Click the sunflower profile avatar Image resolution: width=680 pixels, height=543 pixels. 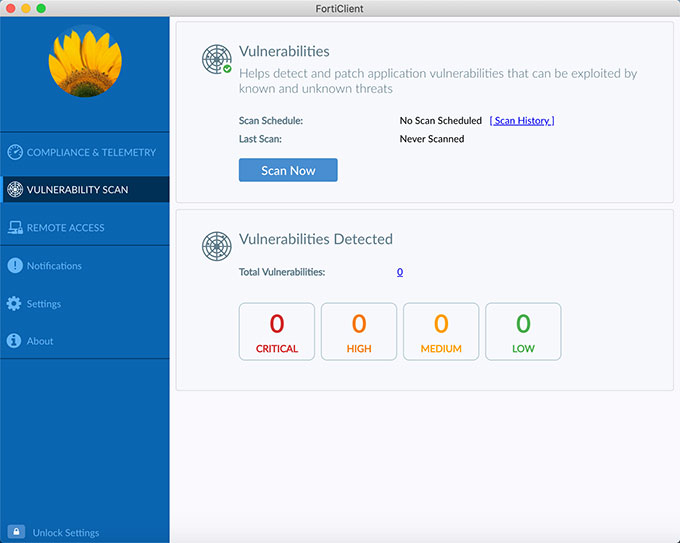(85, 60)
